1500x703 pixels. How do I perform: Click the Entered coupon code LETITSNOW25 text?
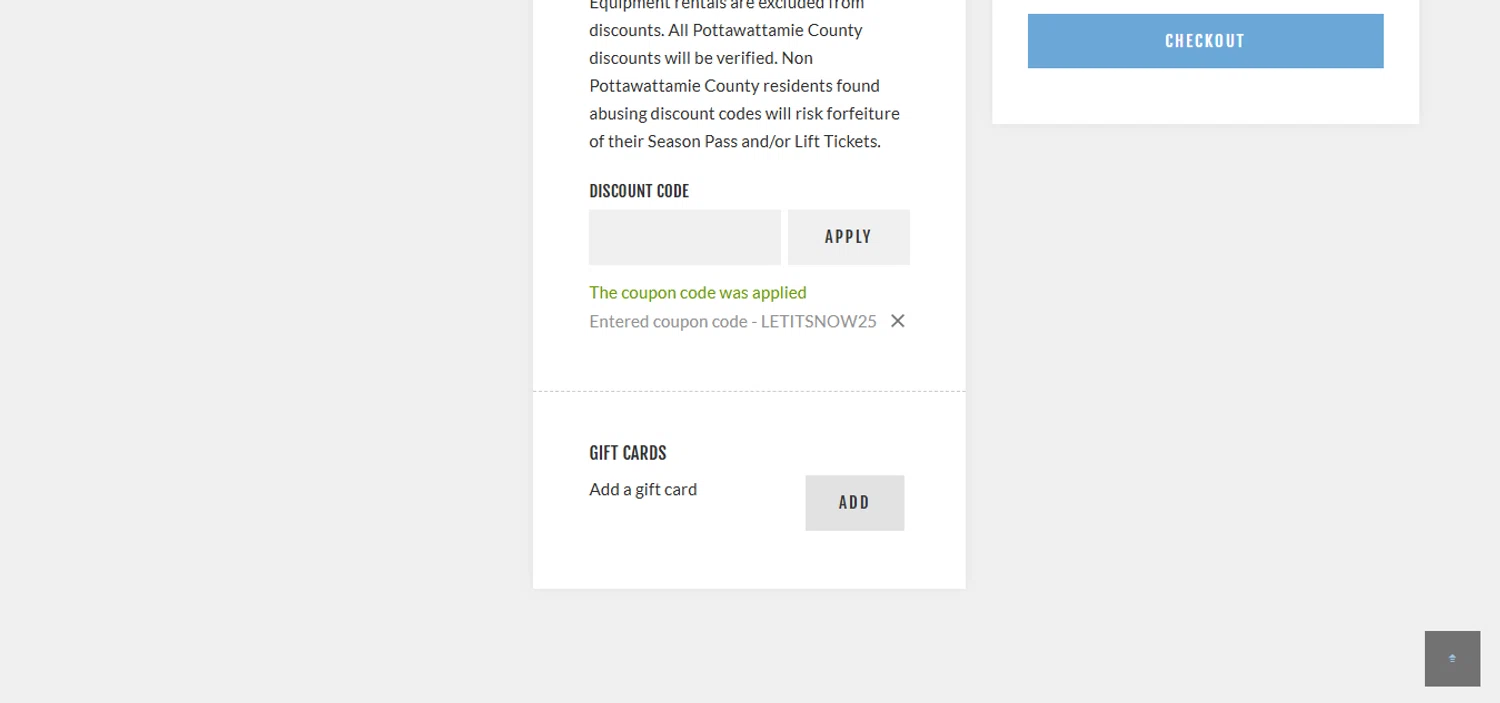point(732,321)
